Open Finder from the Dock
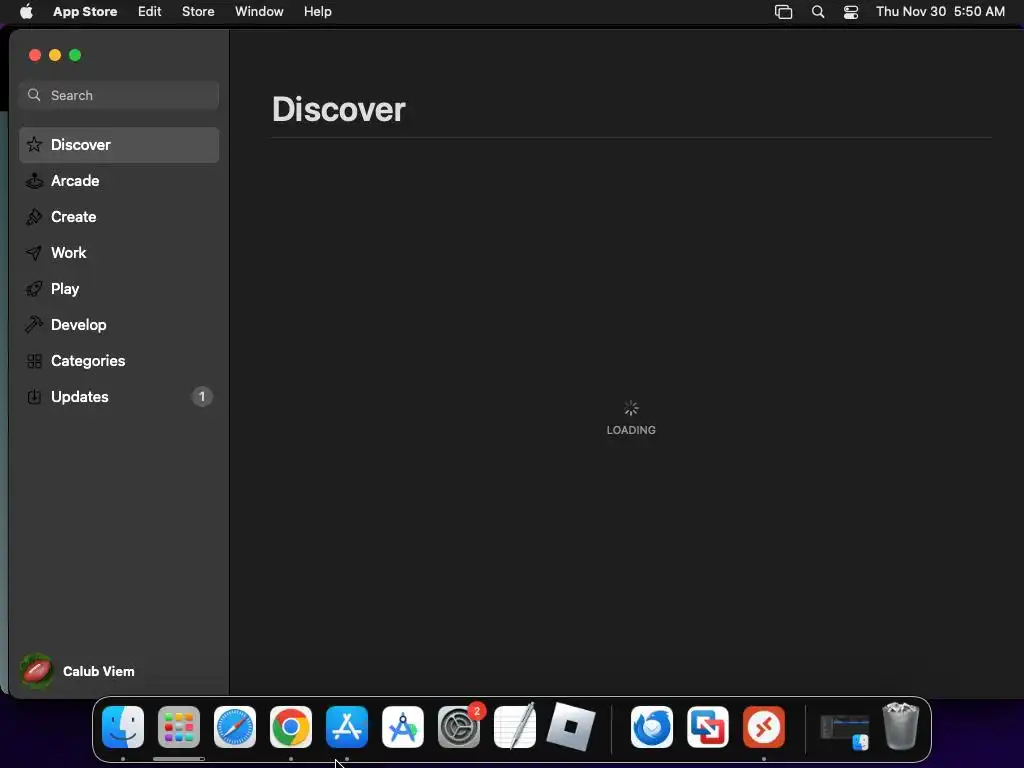Screen dimensions: 1024x768 [123, 727]
